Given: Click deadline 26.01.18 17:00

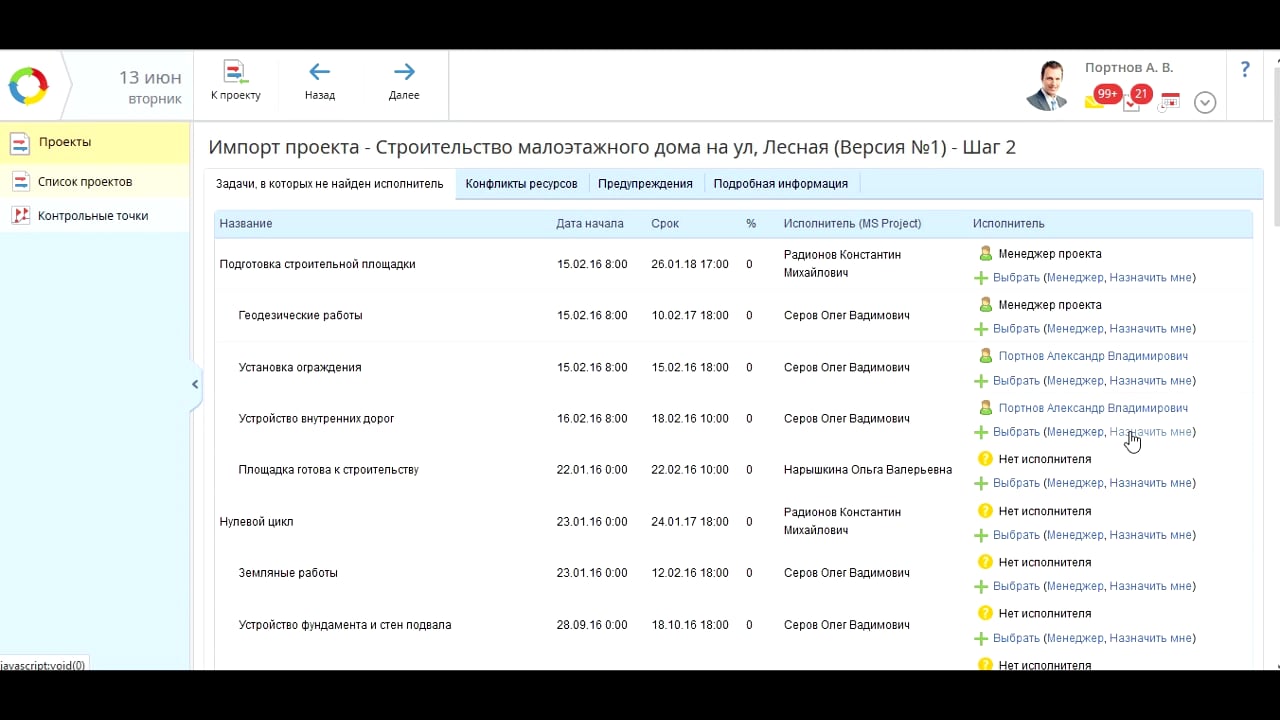Looking at the screenshot, I should pos(690,264).
